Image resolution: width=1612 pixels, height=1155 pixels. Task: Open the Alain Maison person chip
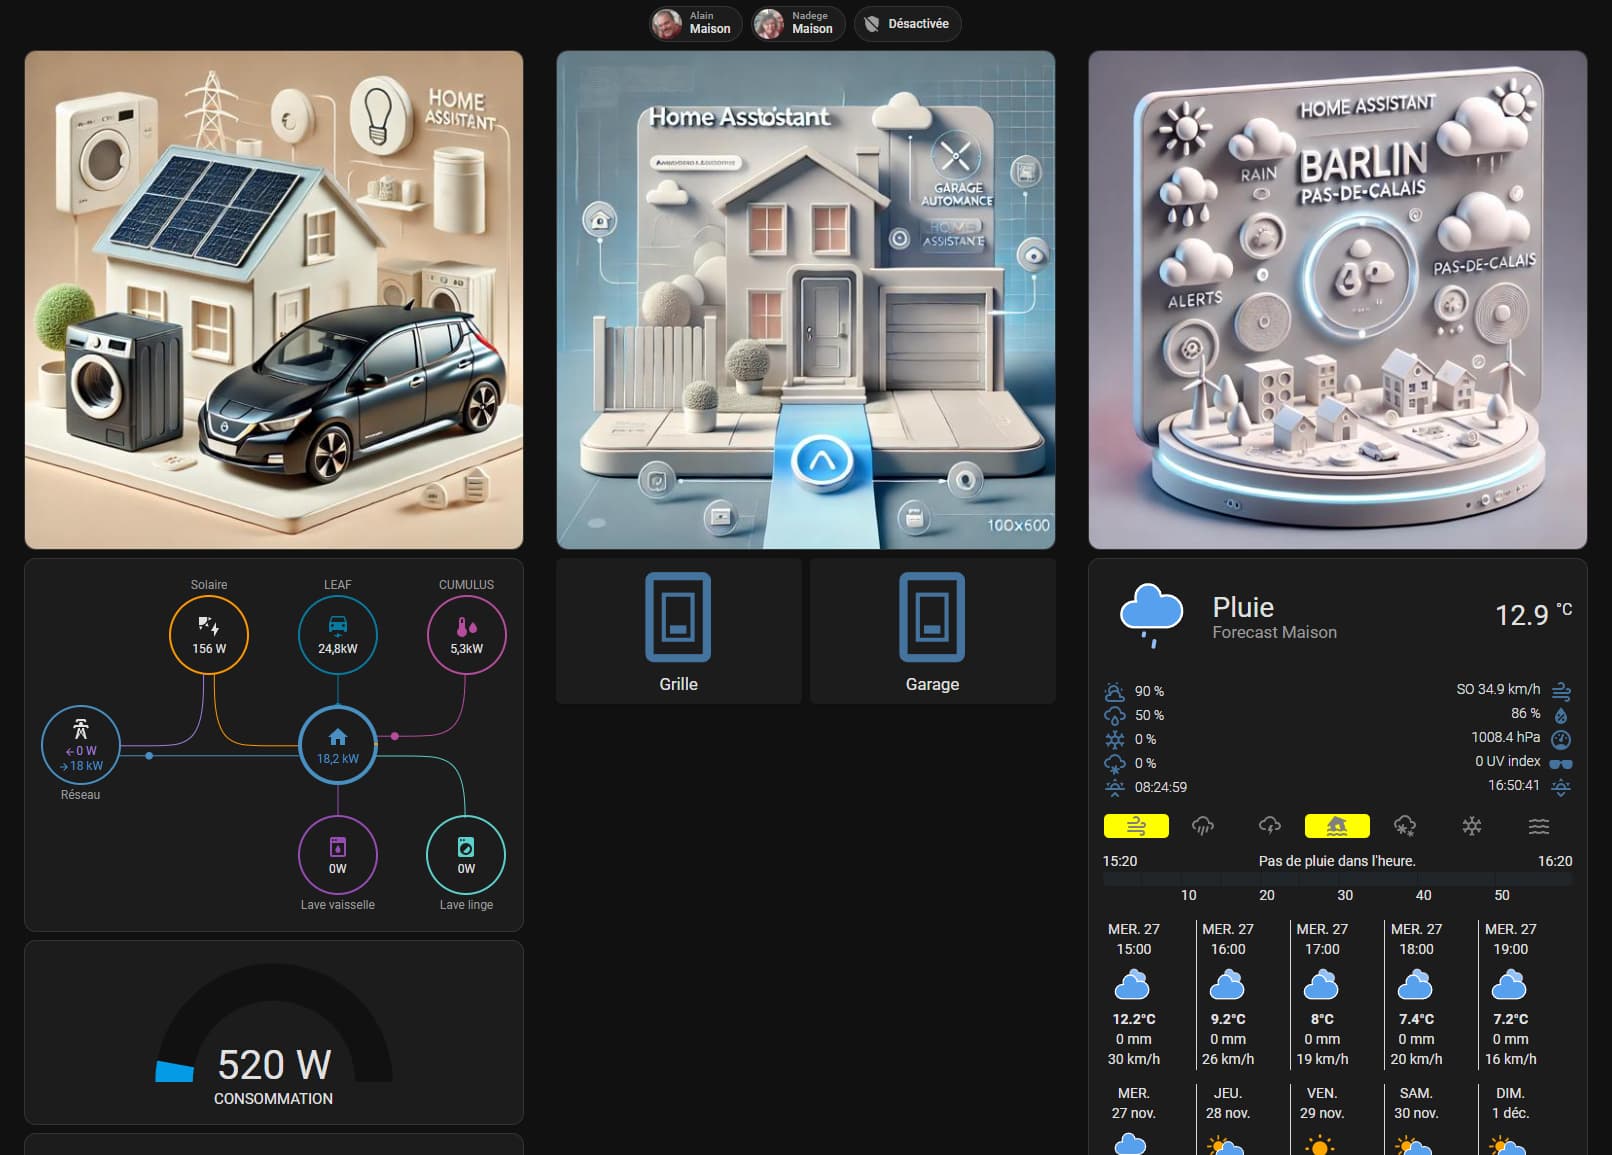[x=696, y=23]
